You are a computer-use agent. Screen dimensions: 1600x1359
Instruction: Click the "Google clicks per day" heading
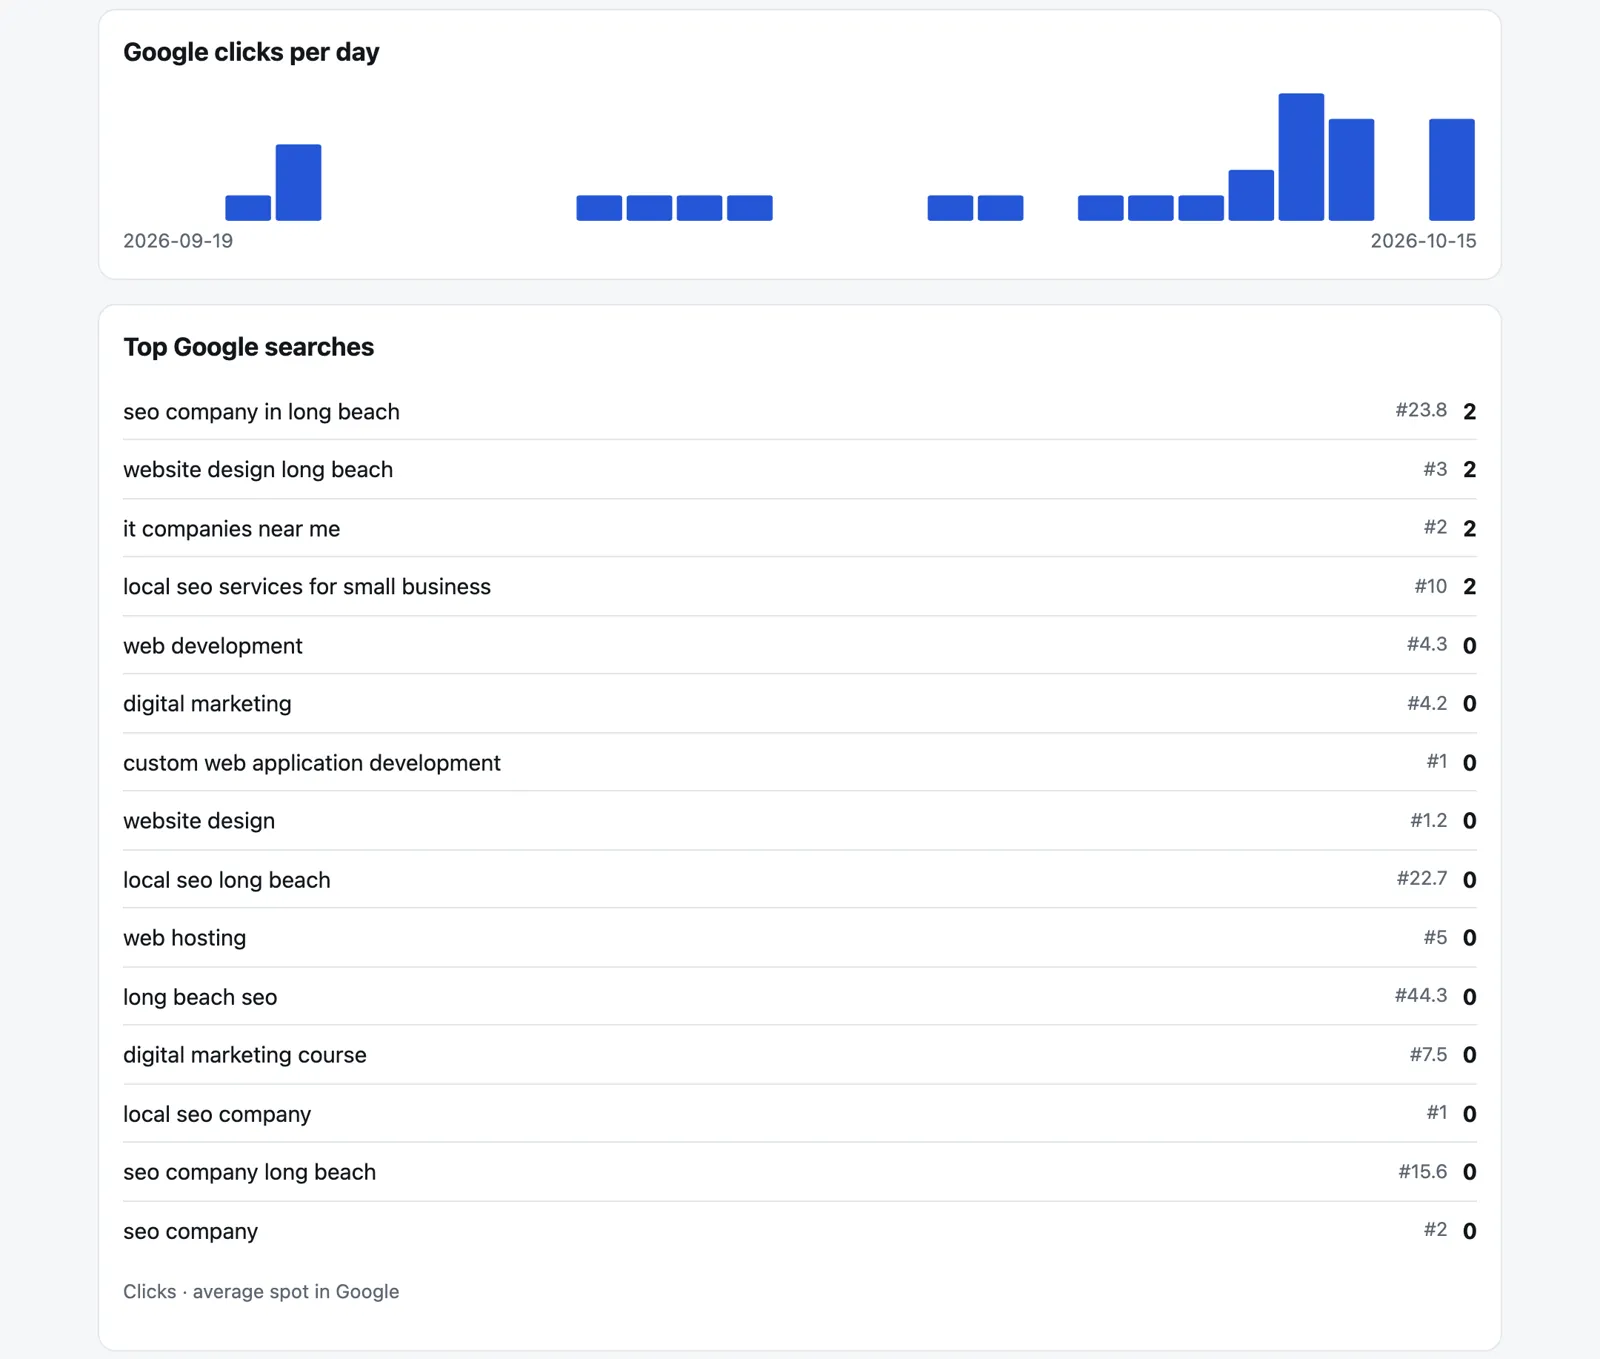coord(251,52)
